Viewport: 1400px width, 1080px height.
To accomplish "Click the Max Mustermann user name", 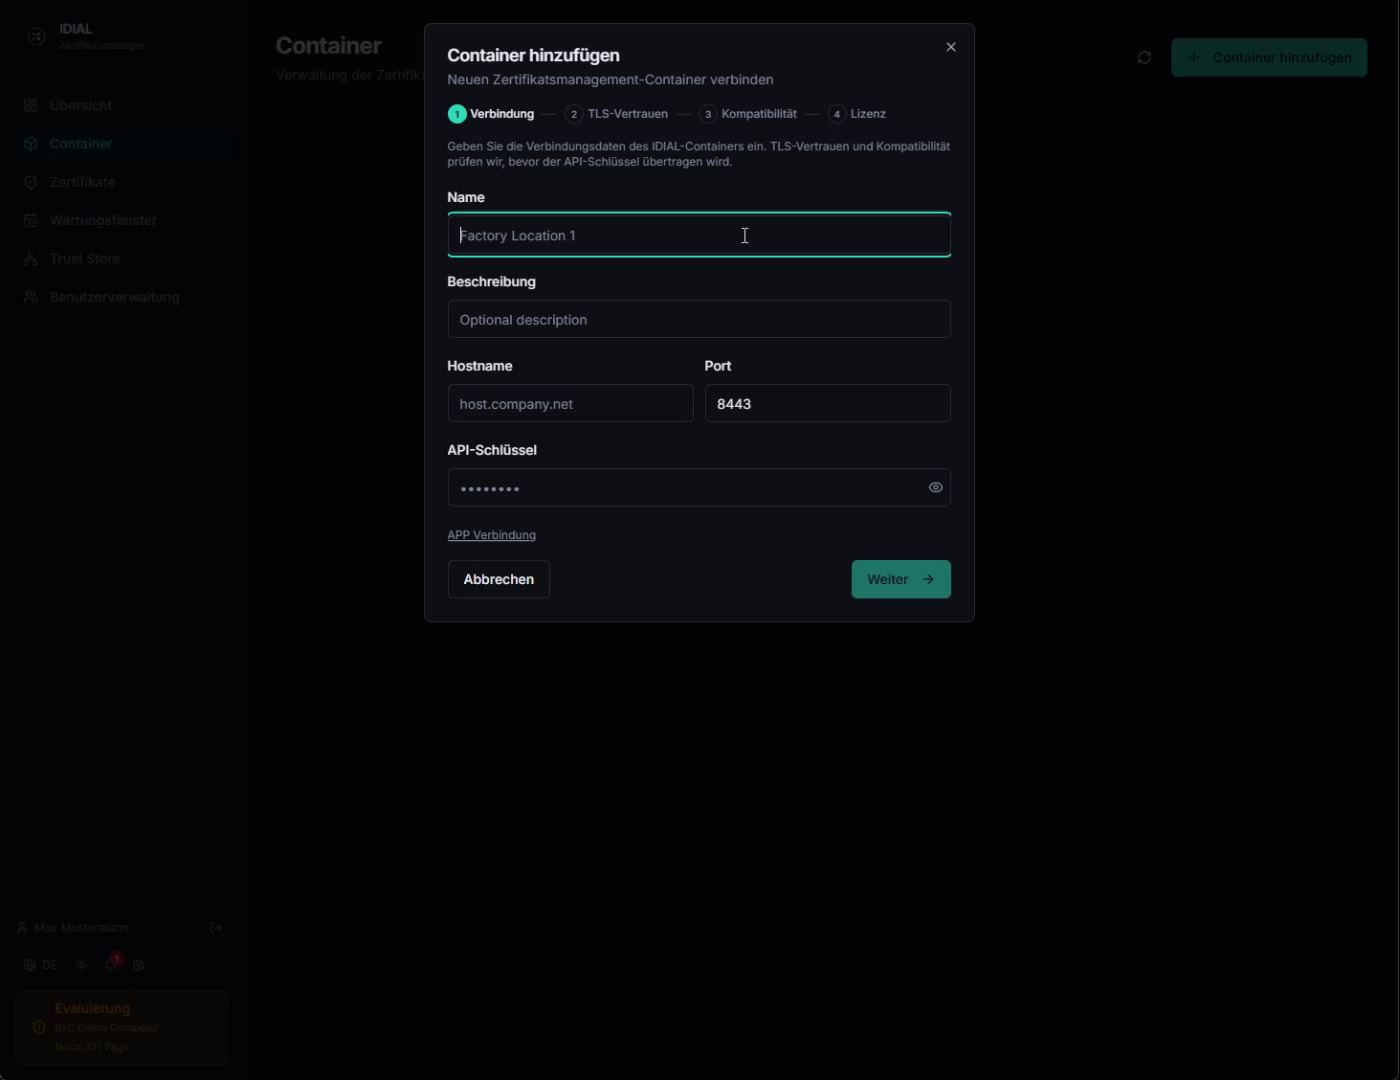I will coord(81,928).
